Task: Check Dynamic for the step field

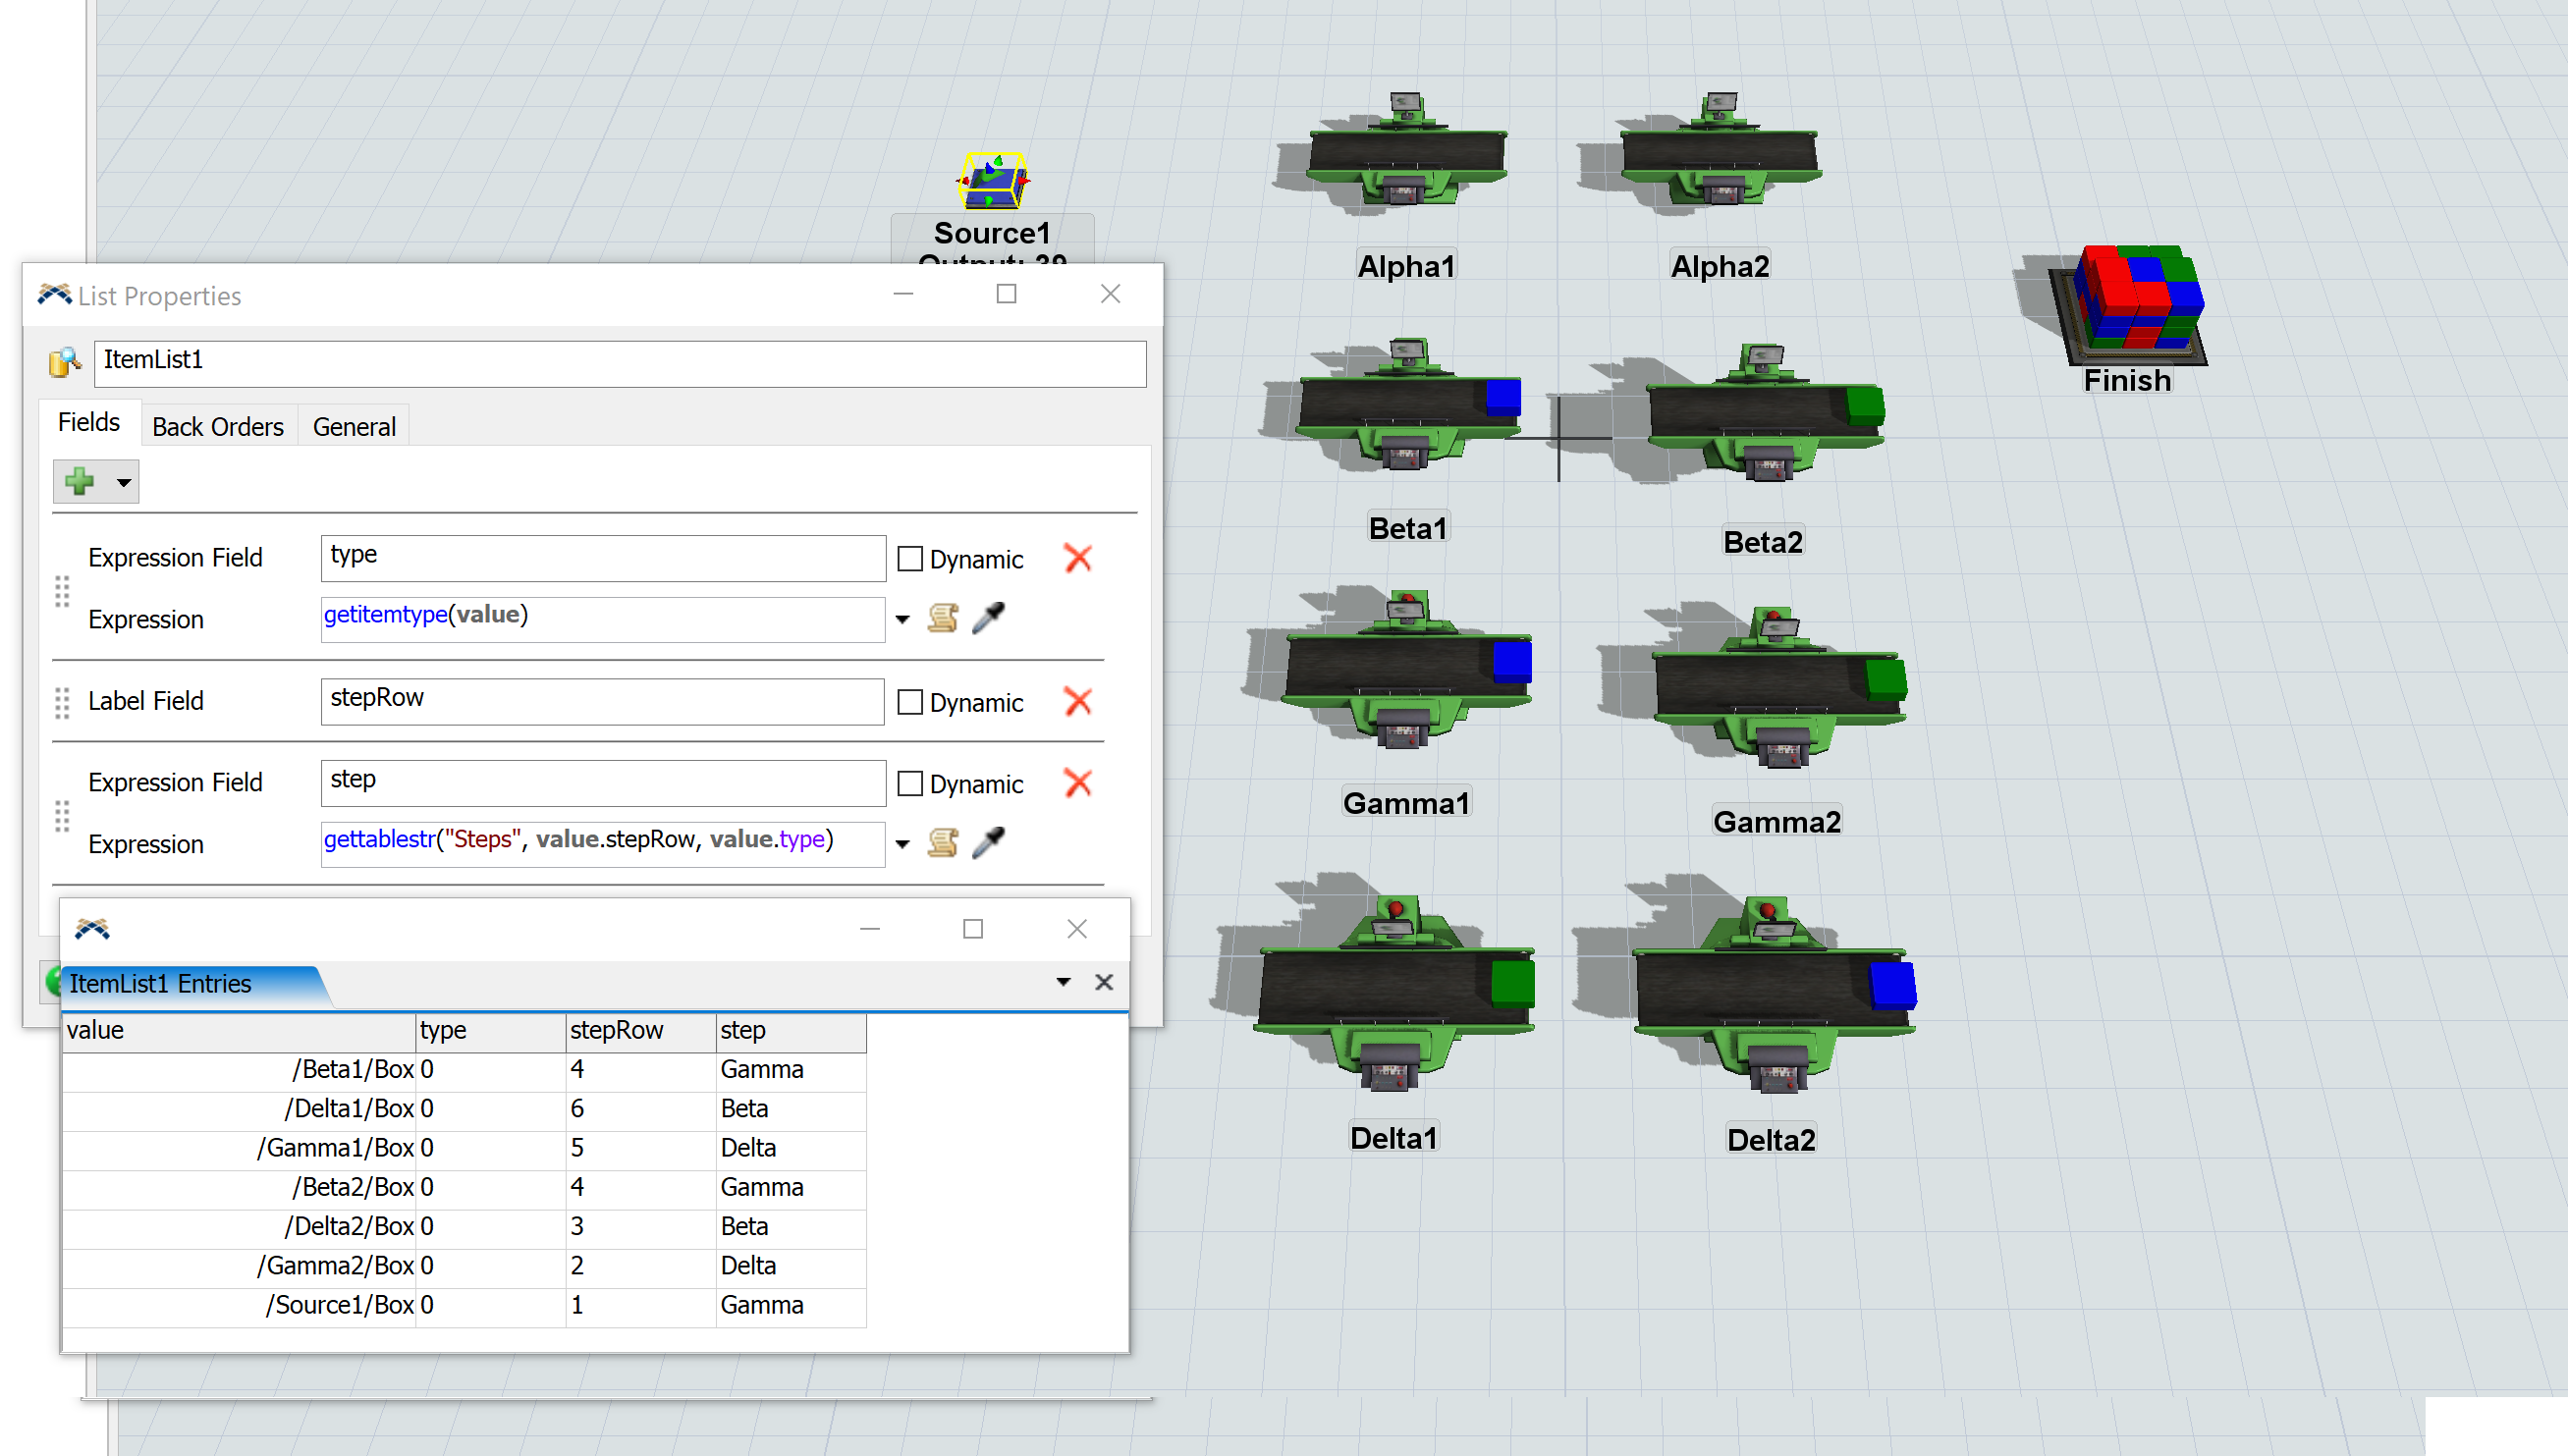Action: (x=909, y=784)
